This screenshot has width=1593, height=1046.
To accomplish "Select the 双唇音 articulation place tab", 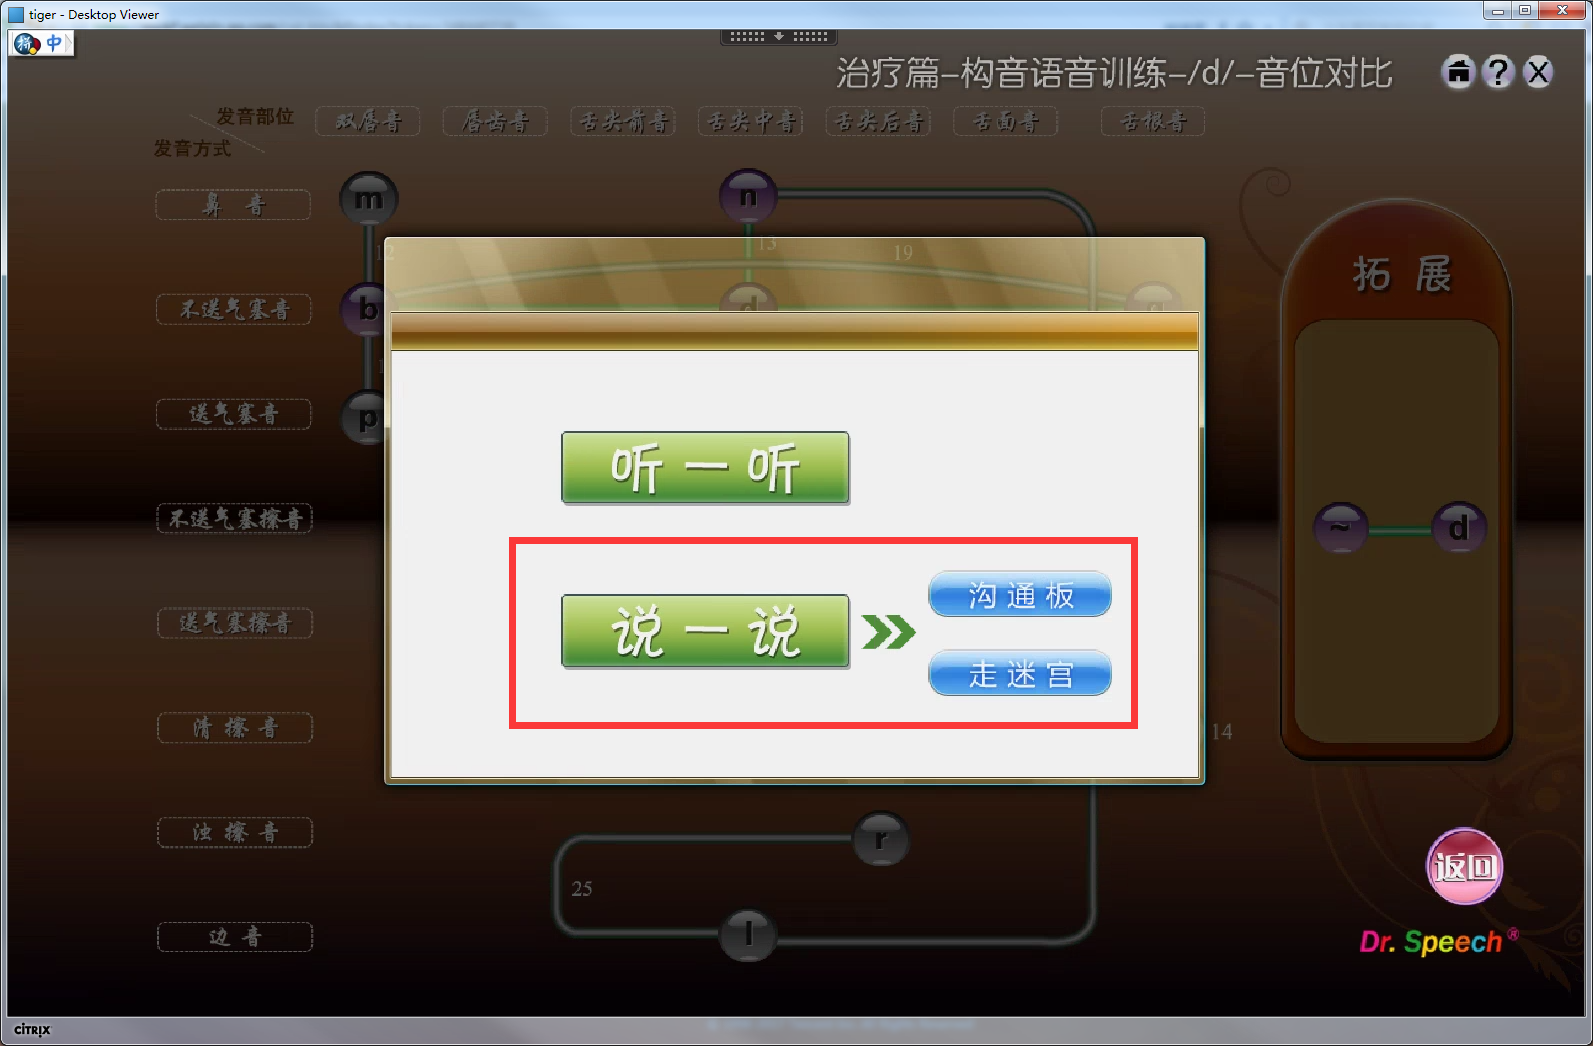I will pos(368,122).
